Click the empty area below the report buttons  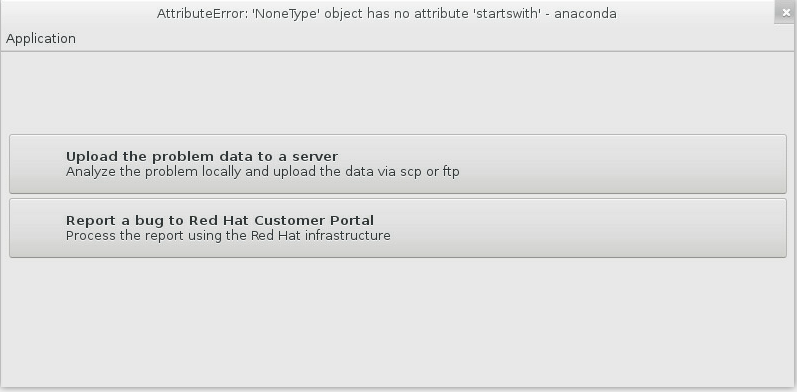pyautogui.click(x=397, y=321)
